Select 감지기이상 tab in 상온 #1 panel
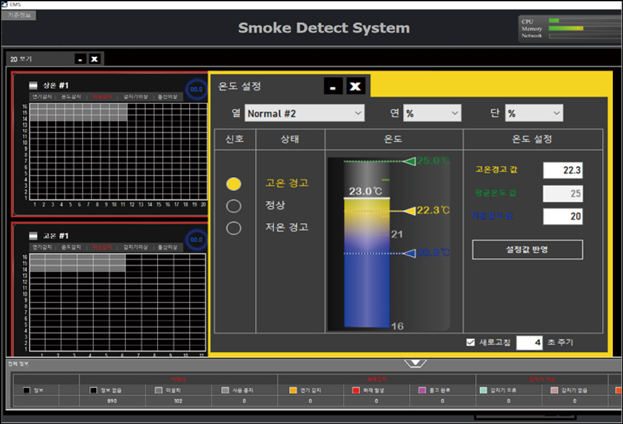Viewport: 623px width, 424px height. (x=135, y=97)
